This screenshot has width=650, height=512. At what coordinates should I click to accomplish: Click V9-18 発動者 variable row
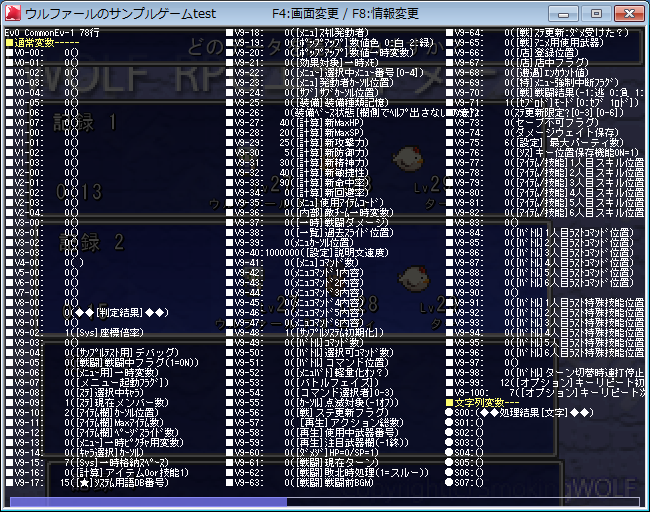pos(297,32)
